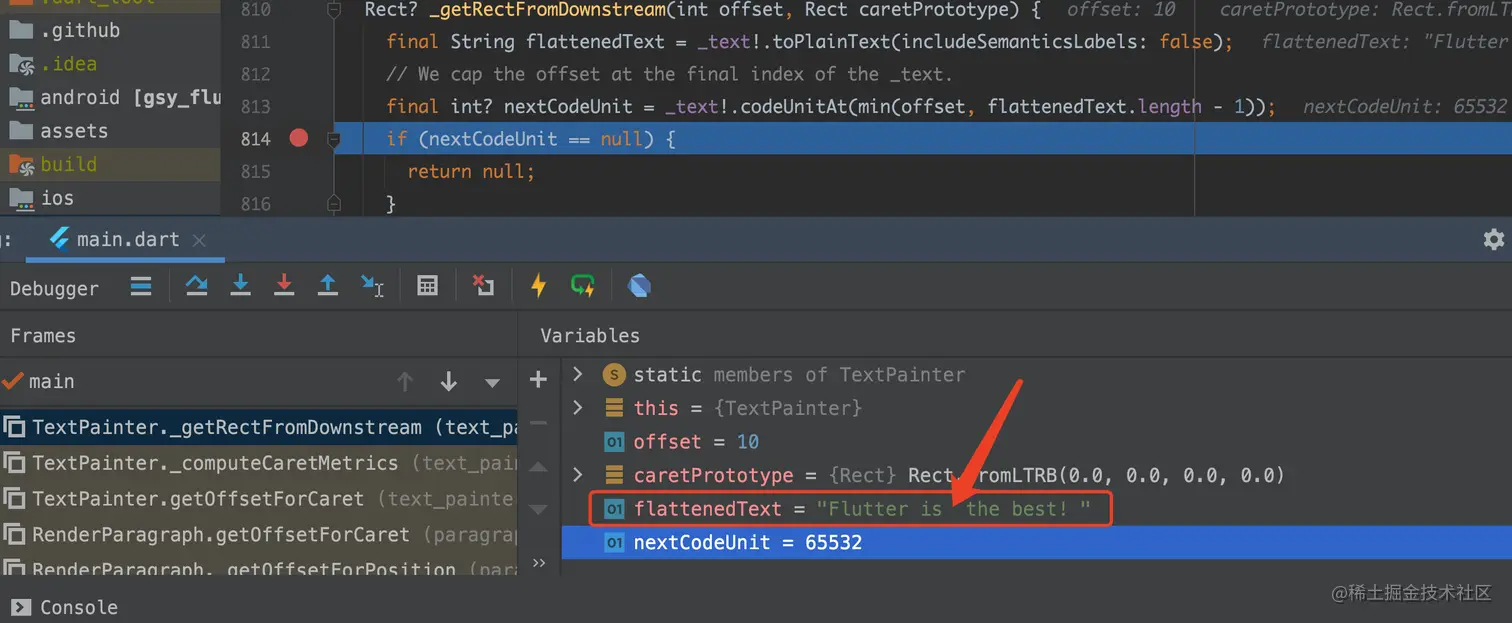Select TextPainter._getRectFromDownstream stack frame

tap(259, 427)
